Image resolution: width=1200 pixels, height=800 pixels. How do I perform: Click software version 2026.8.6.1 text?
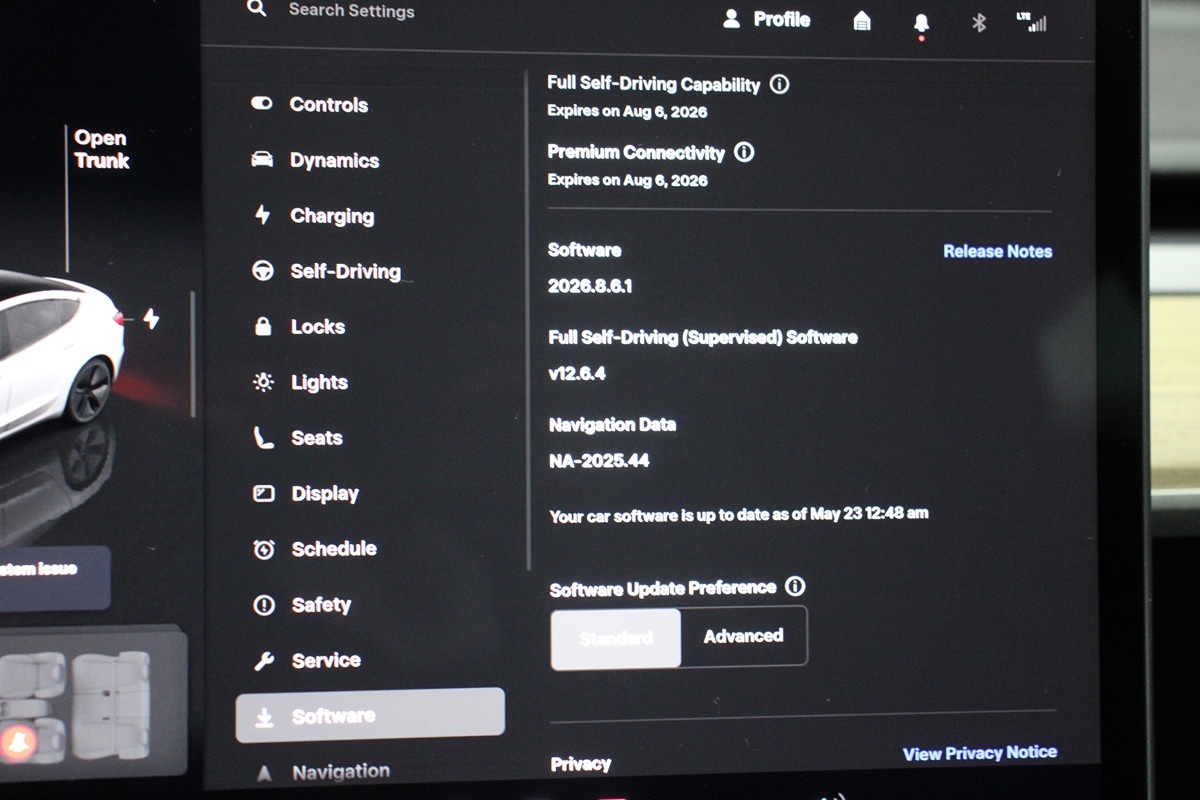(590, 286)
